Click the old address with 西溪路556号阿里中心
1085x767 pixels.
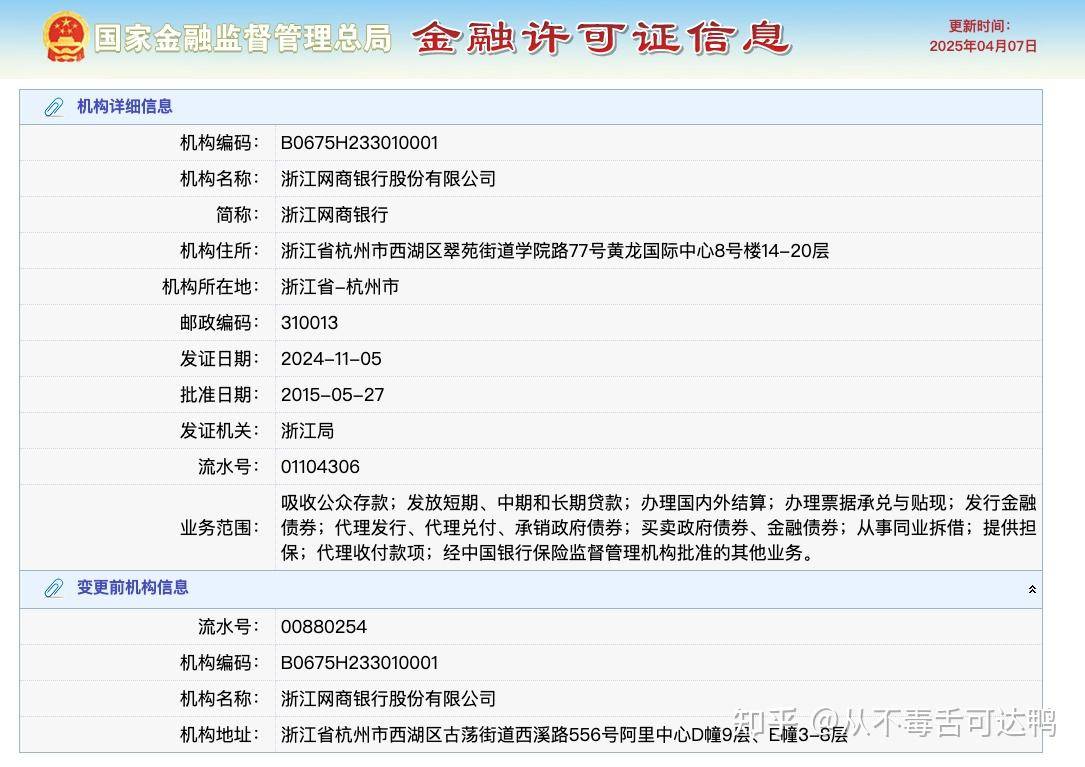point(564,734)
